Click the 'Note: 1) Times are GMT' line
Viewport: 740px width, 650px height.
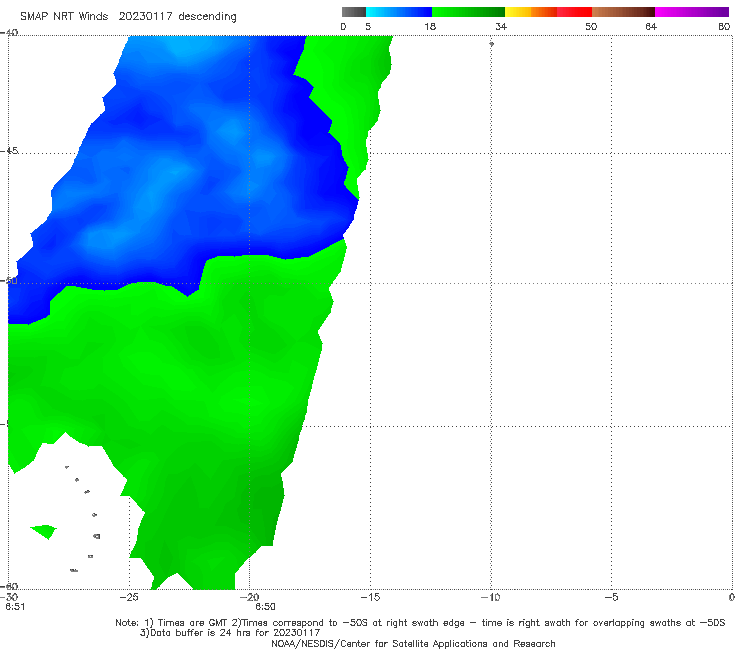[x=420, y=623]
